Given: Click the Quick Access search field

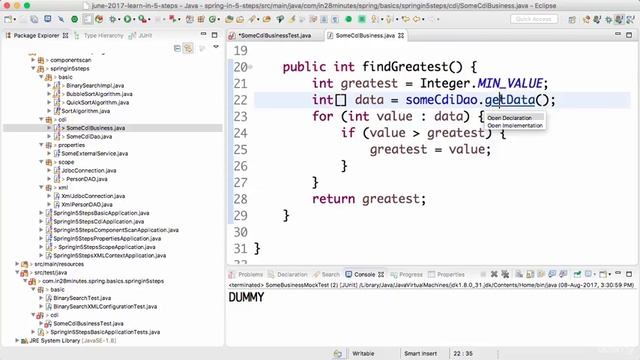Looking at the screenshot, I should point(533,19).
